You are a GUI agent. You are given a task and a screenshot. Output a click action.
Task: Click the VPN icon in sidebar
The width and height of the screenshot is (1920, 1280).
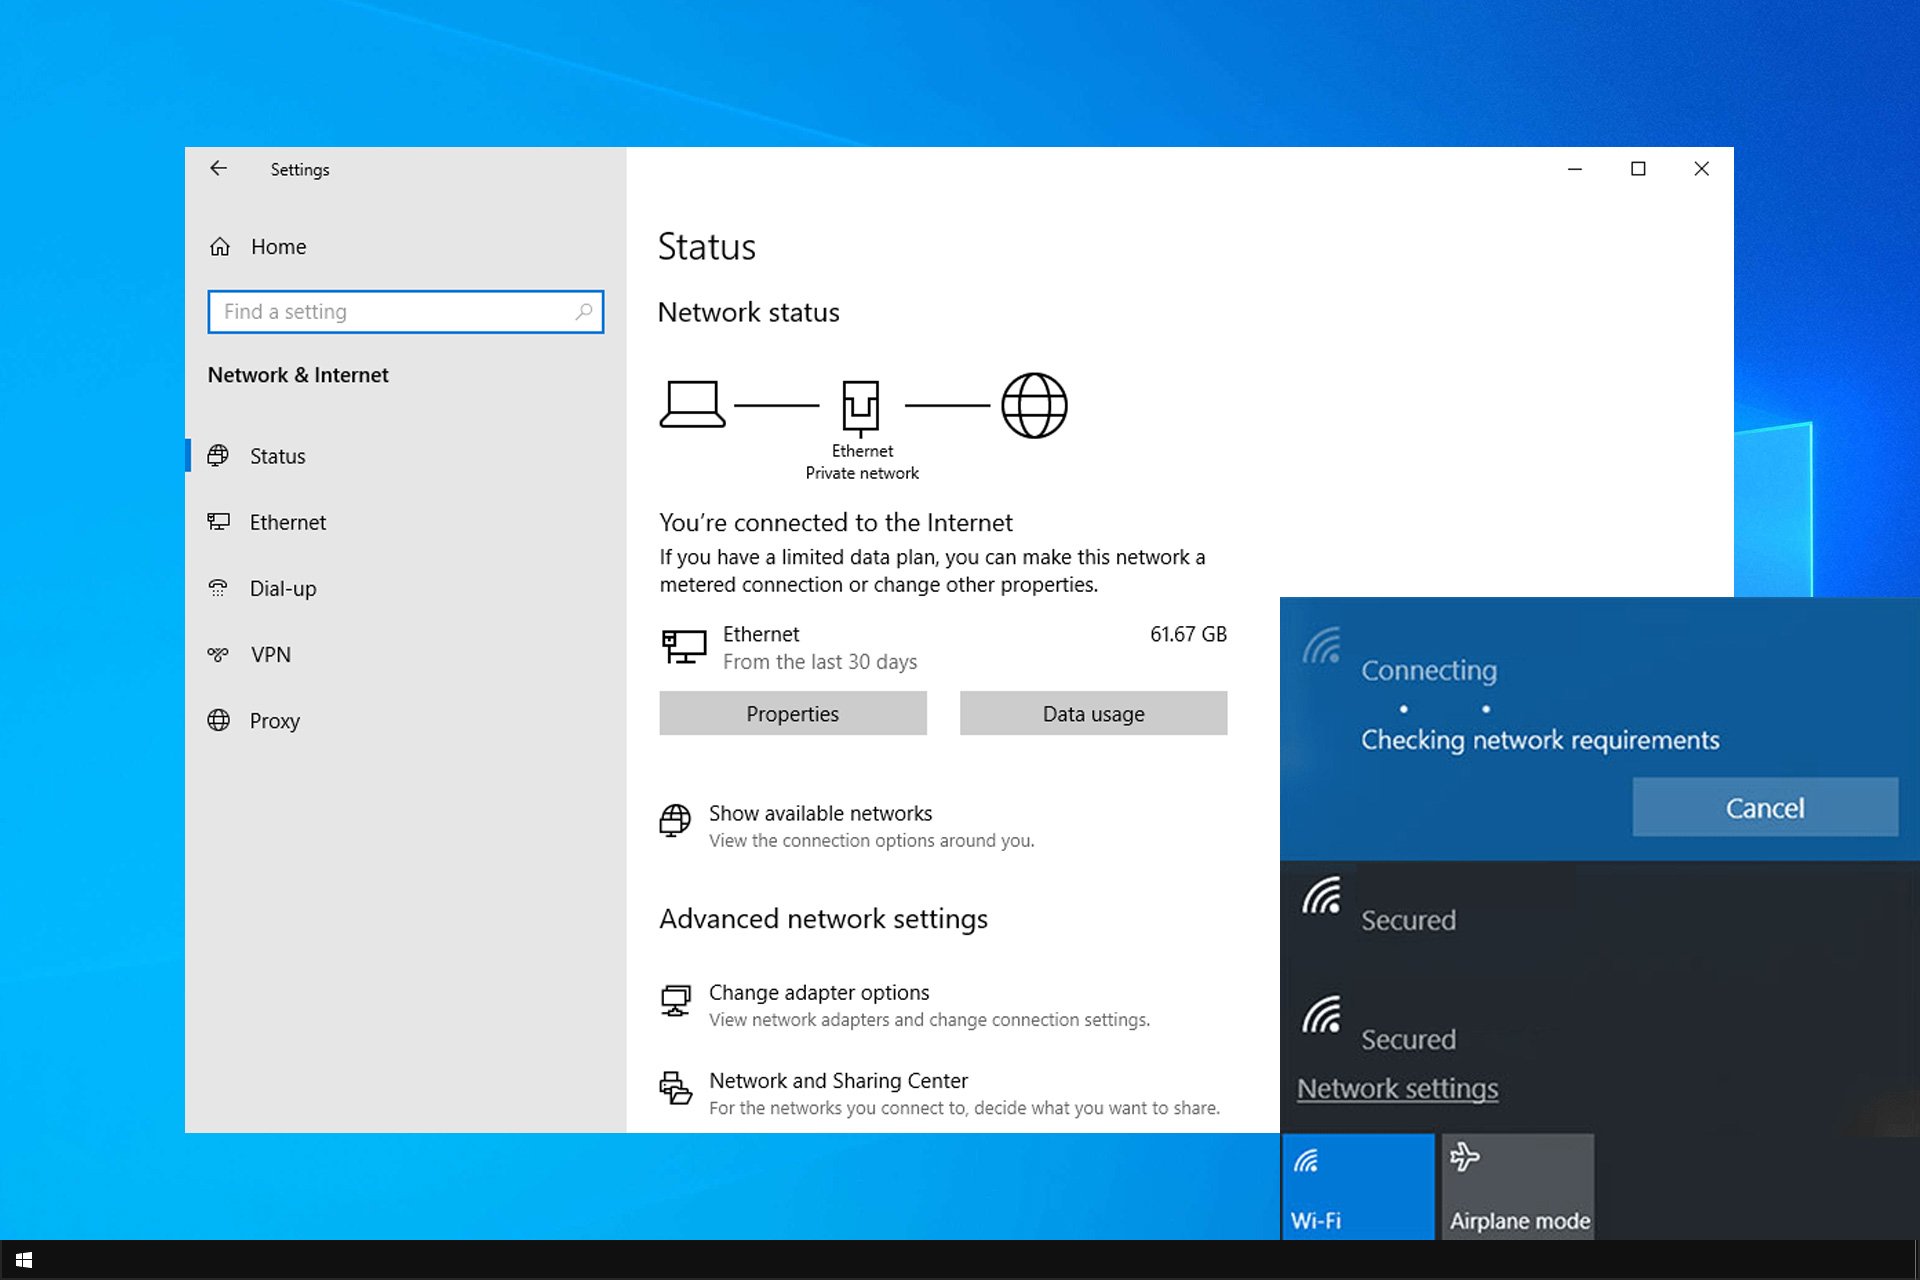[x=218, y=654]
